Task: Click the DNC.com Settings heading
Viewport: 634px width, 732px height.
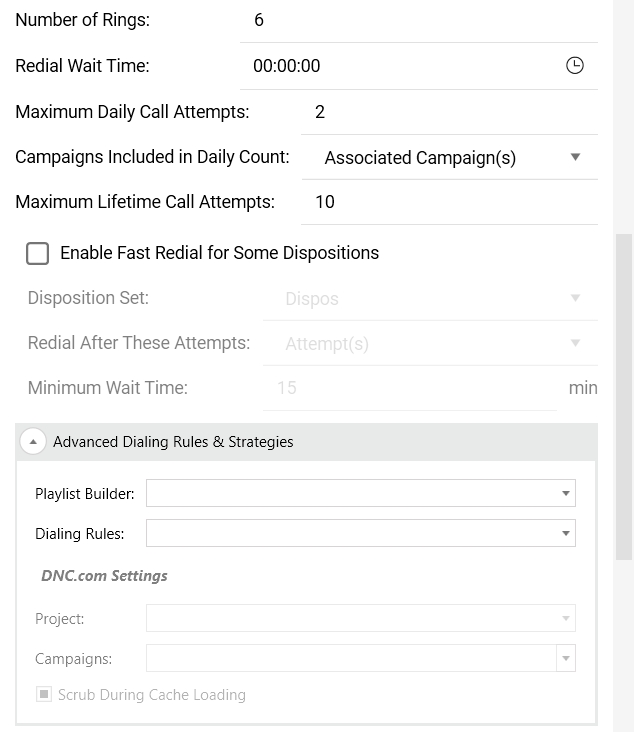Action: click(105, 576)
